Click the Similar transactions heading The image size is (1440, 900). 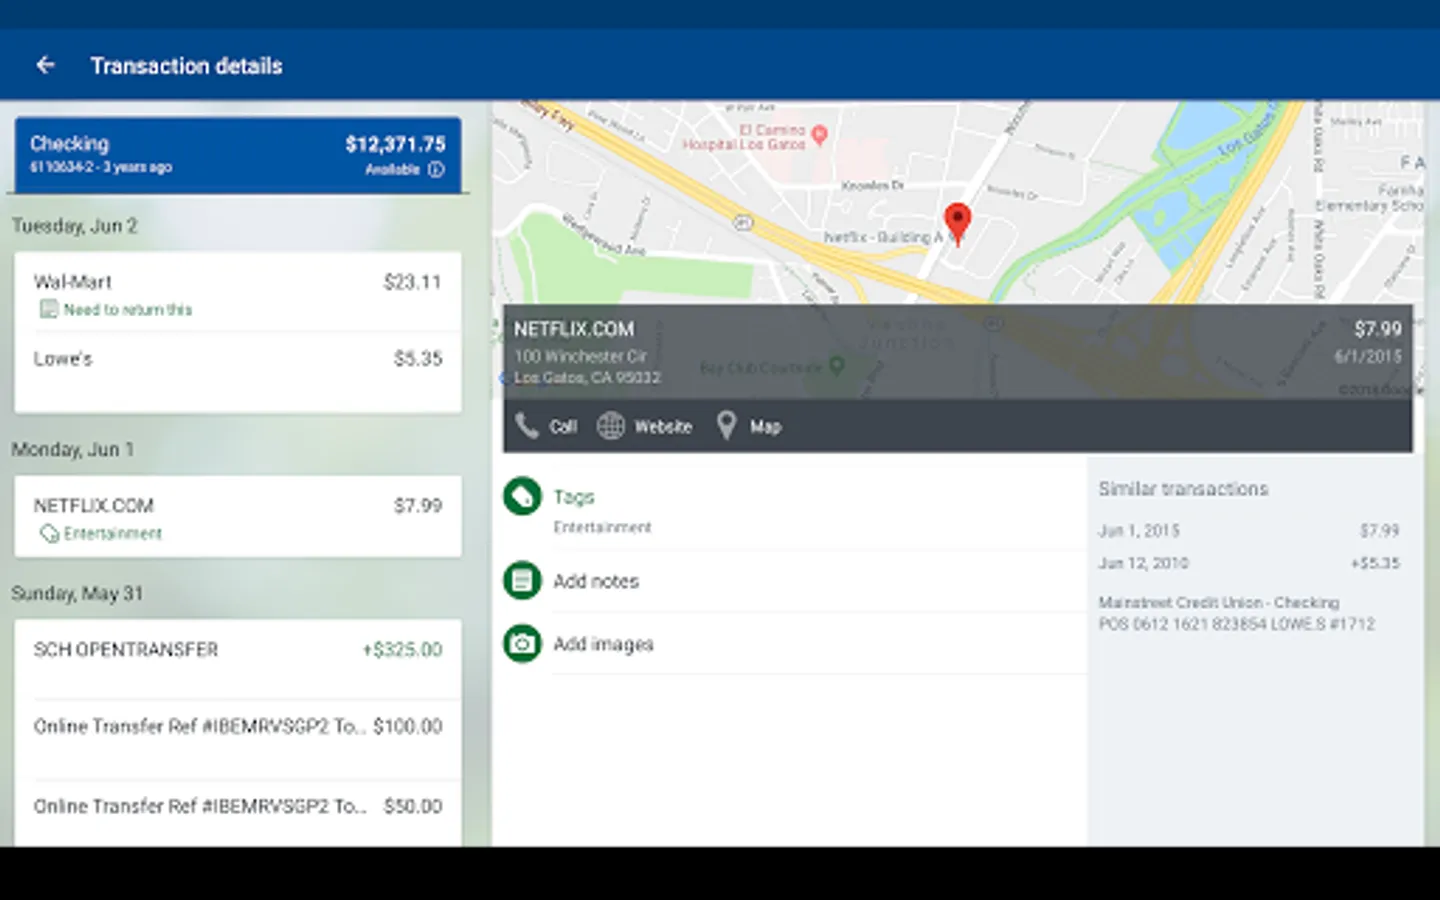1183,489
